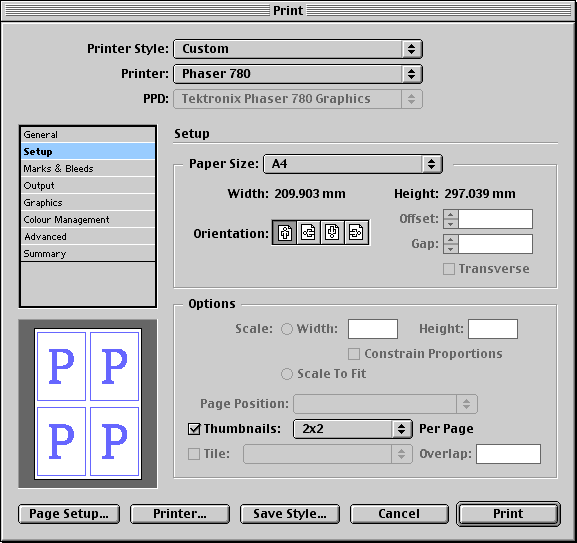577x543 pixels.
Task: Choose rotated-left landscape orientation icon
Action: click(x=308, y=233)
